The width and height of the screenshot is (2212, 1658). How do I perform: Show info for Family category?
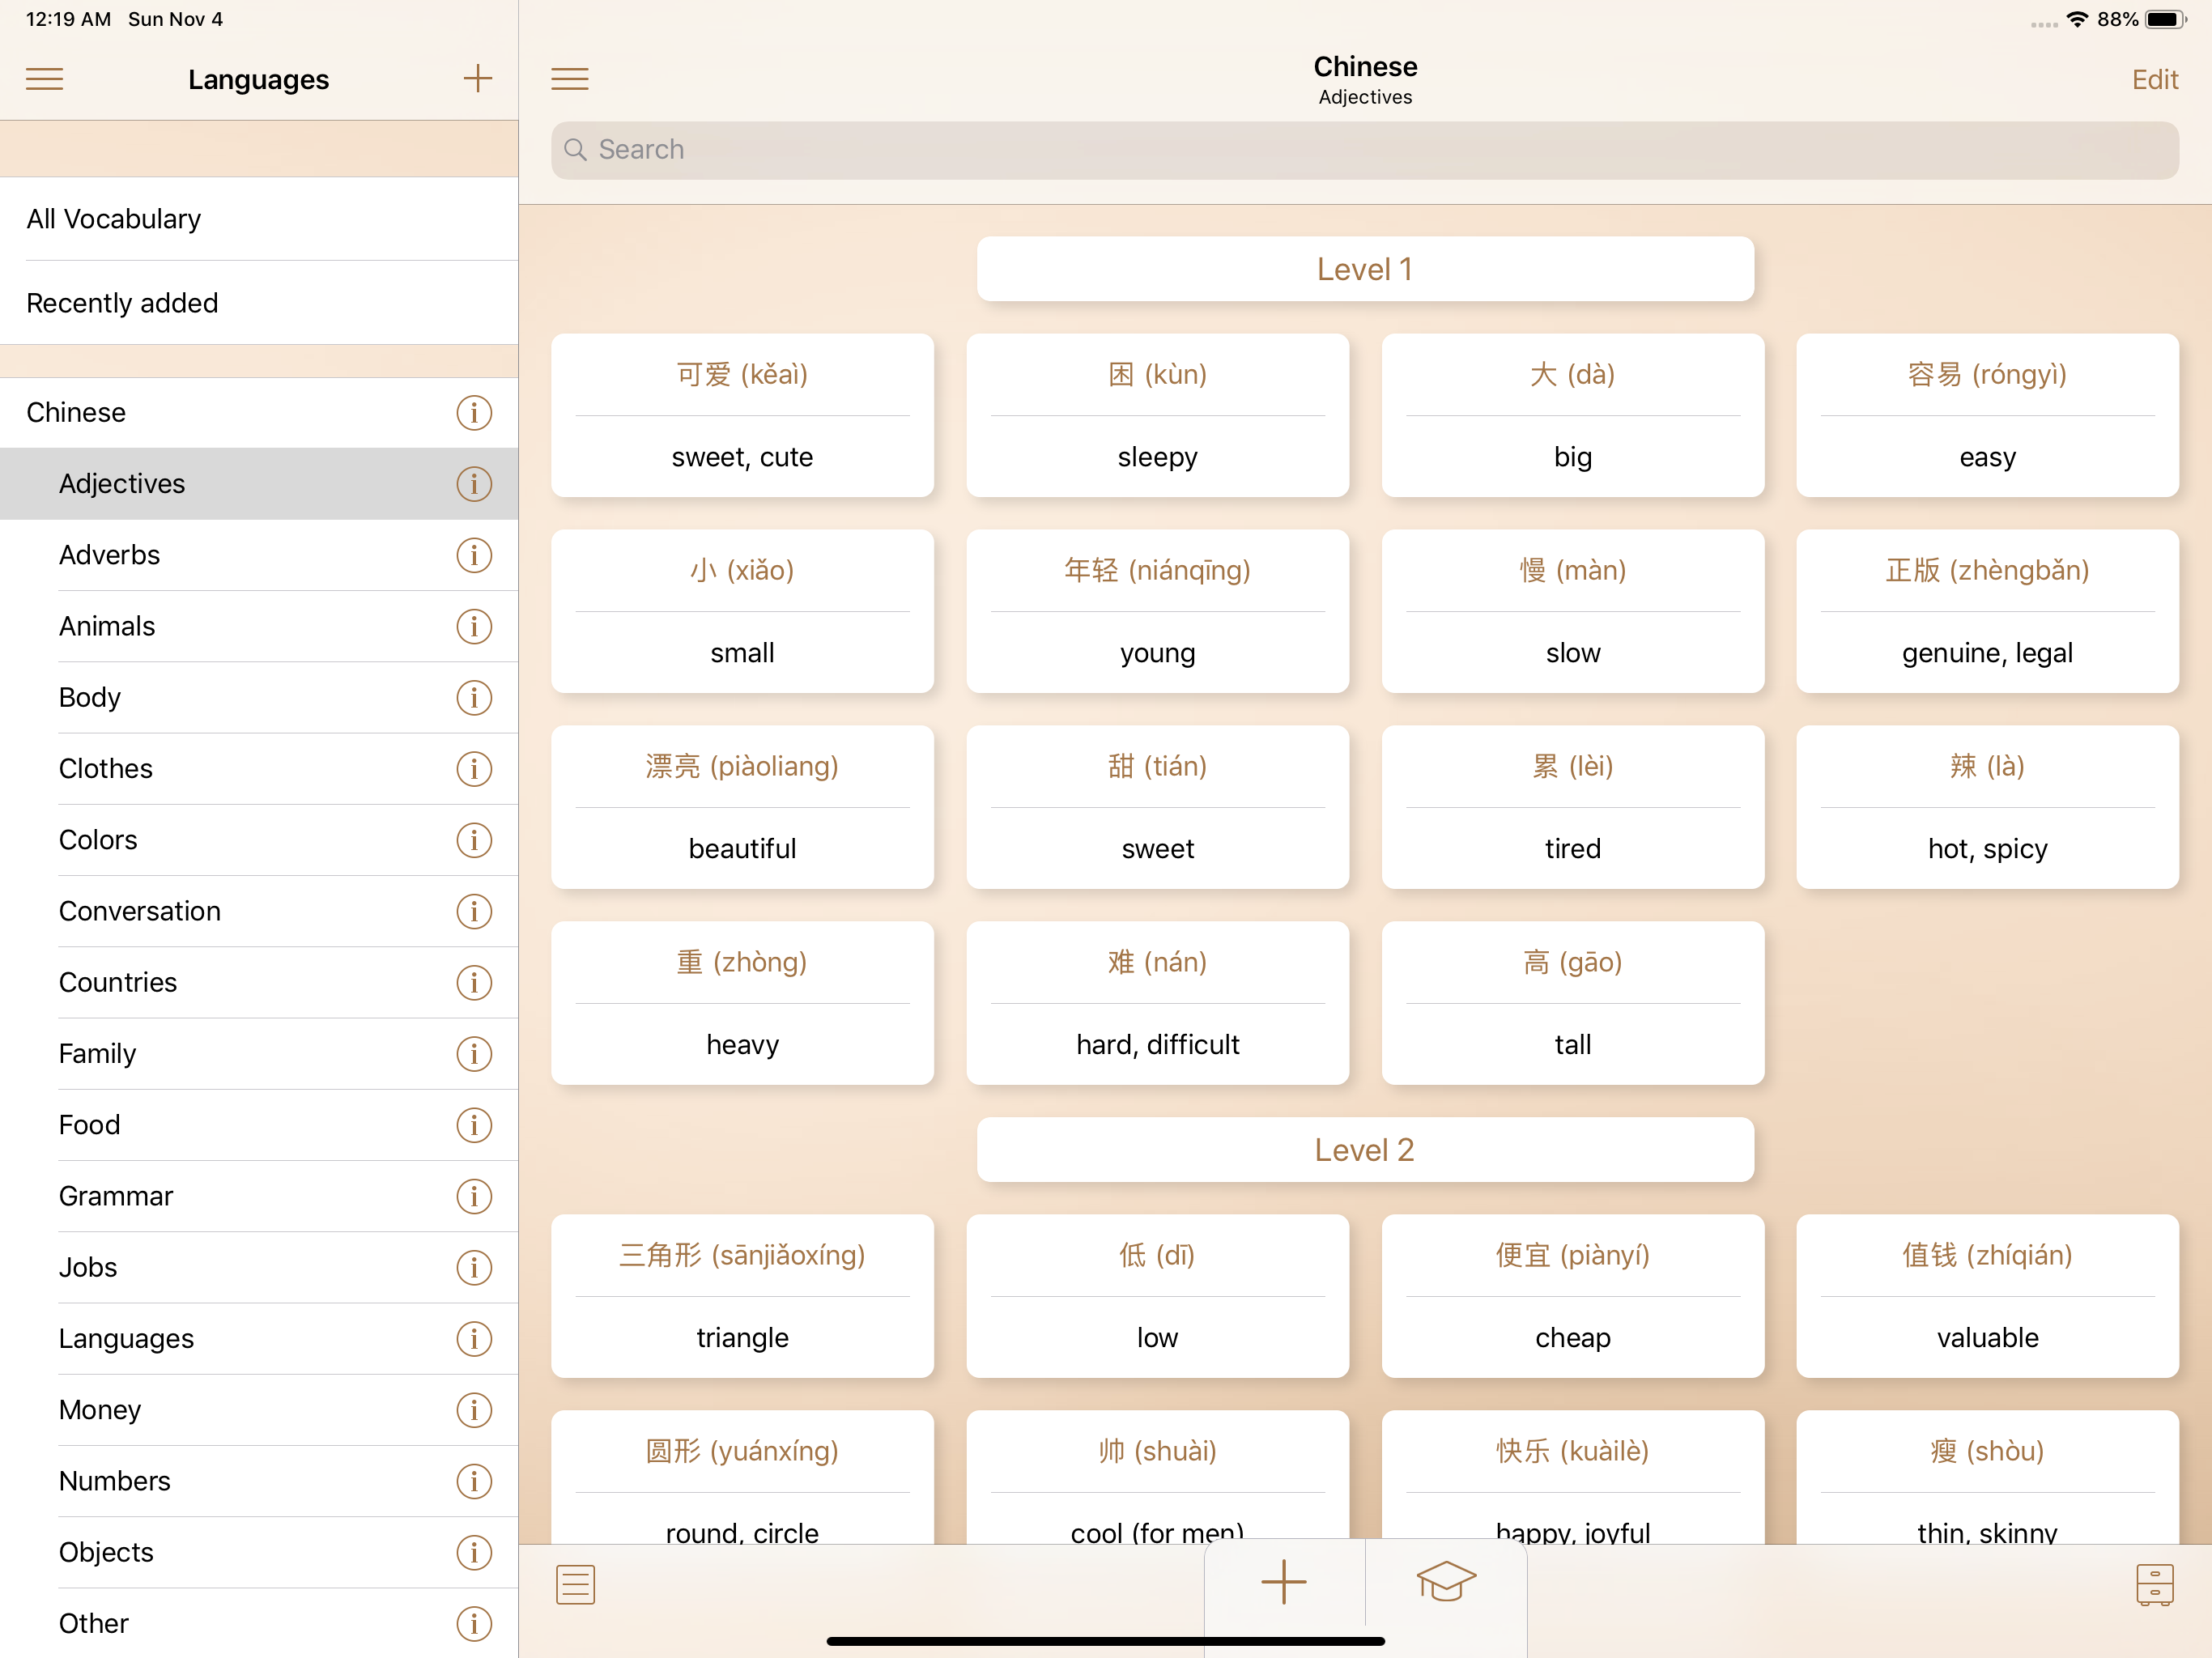474,1054
